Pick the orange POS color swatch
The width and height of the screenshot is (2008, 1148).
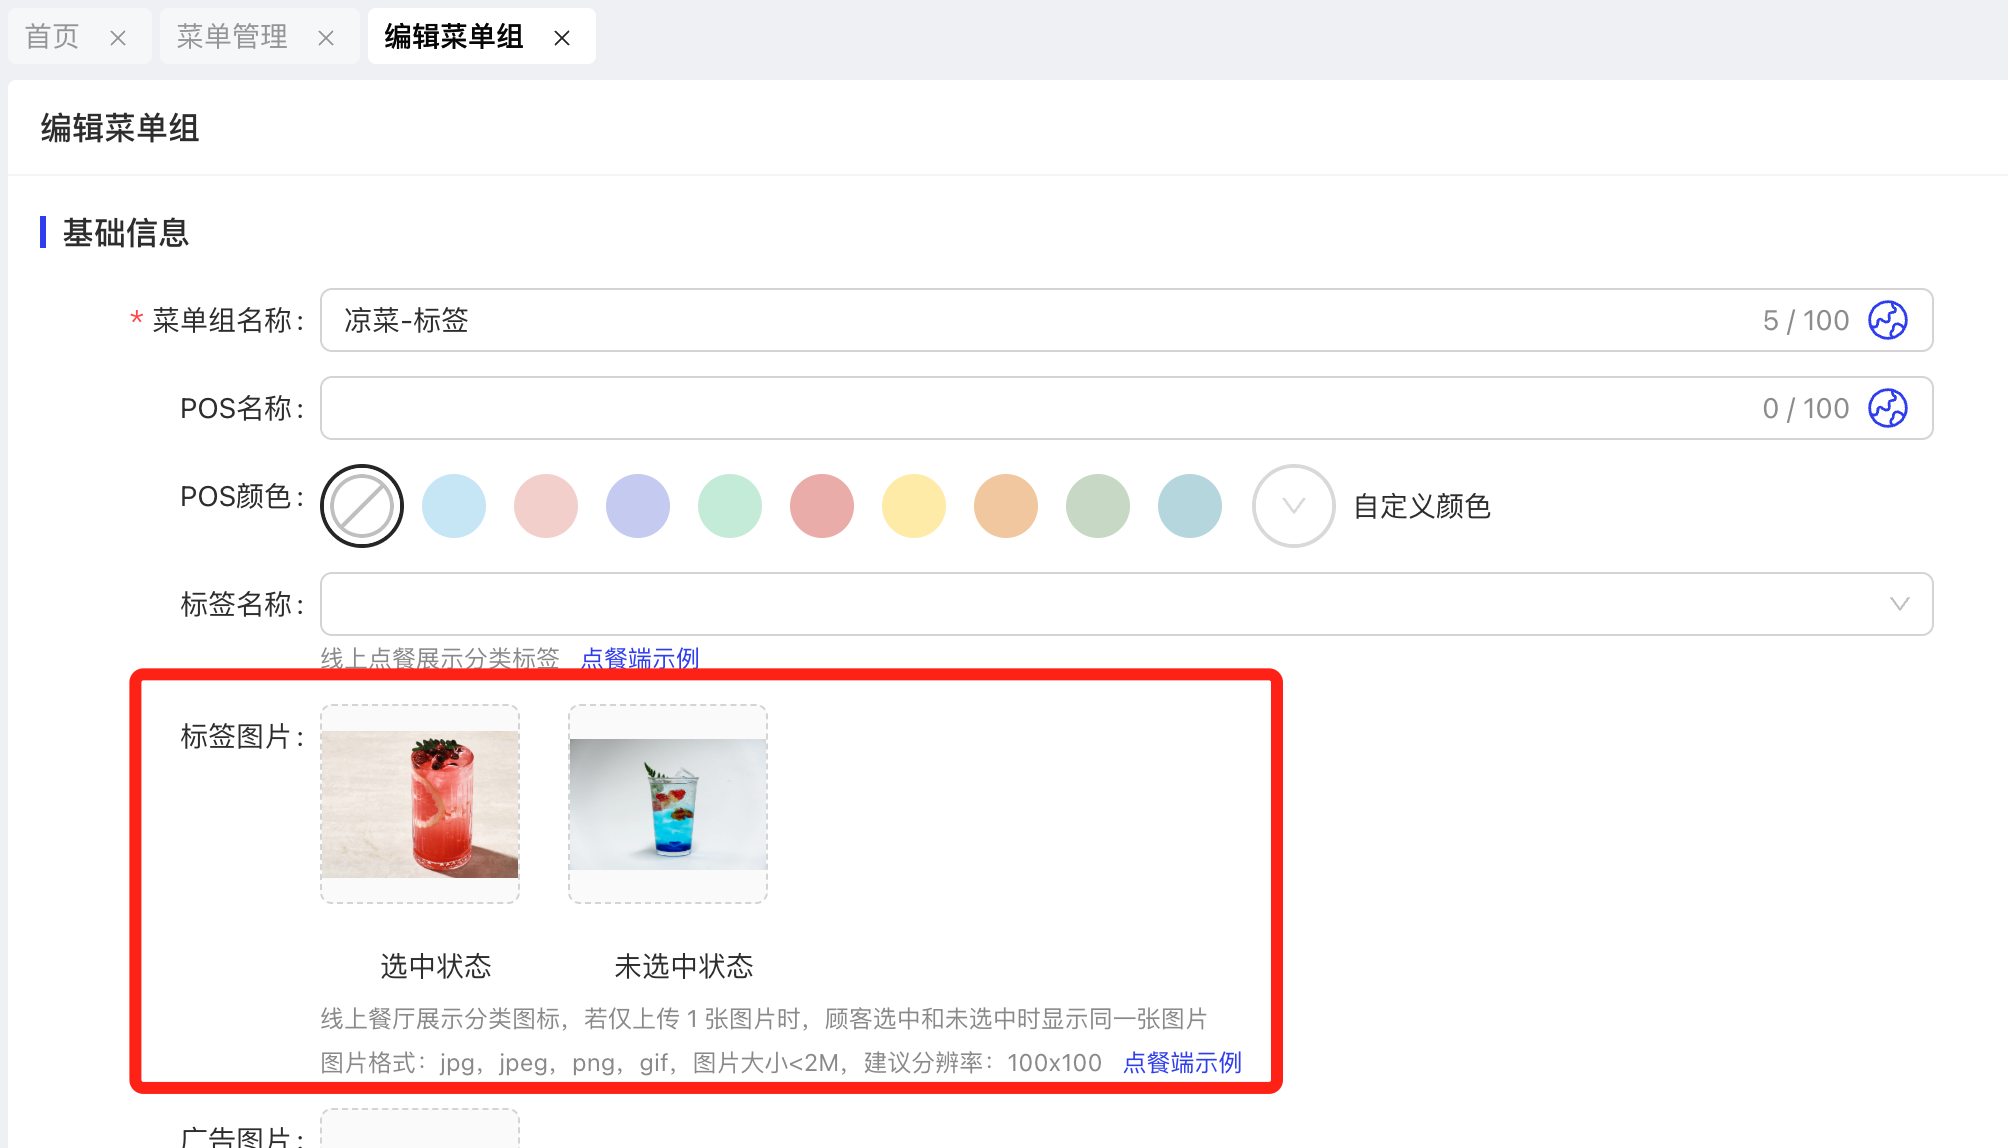click(1006, 506)
